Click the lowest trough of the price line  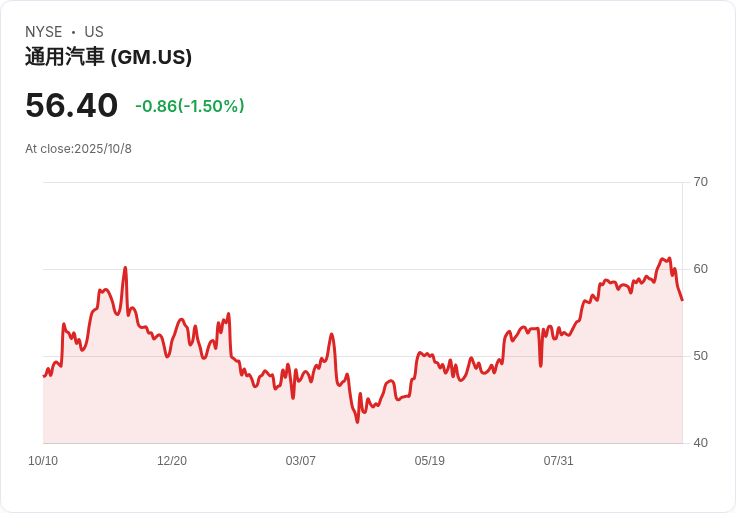click(x=357, y=422)
